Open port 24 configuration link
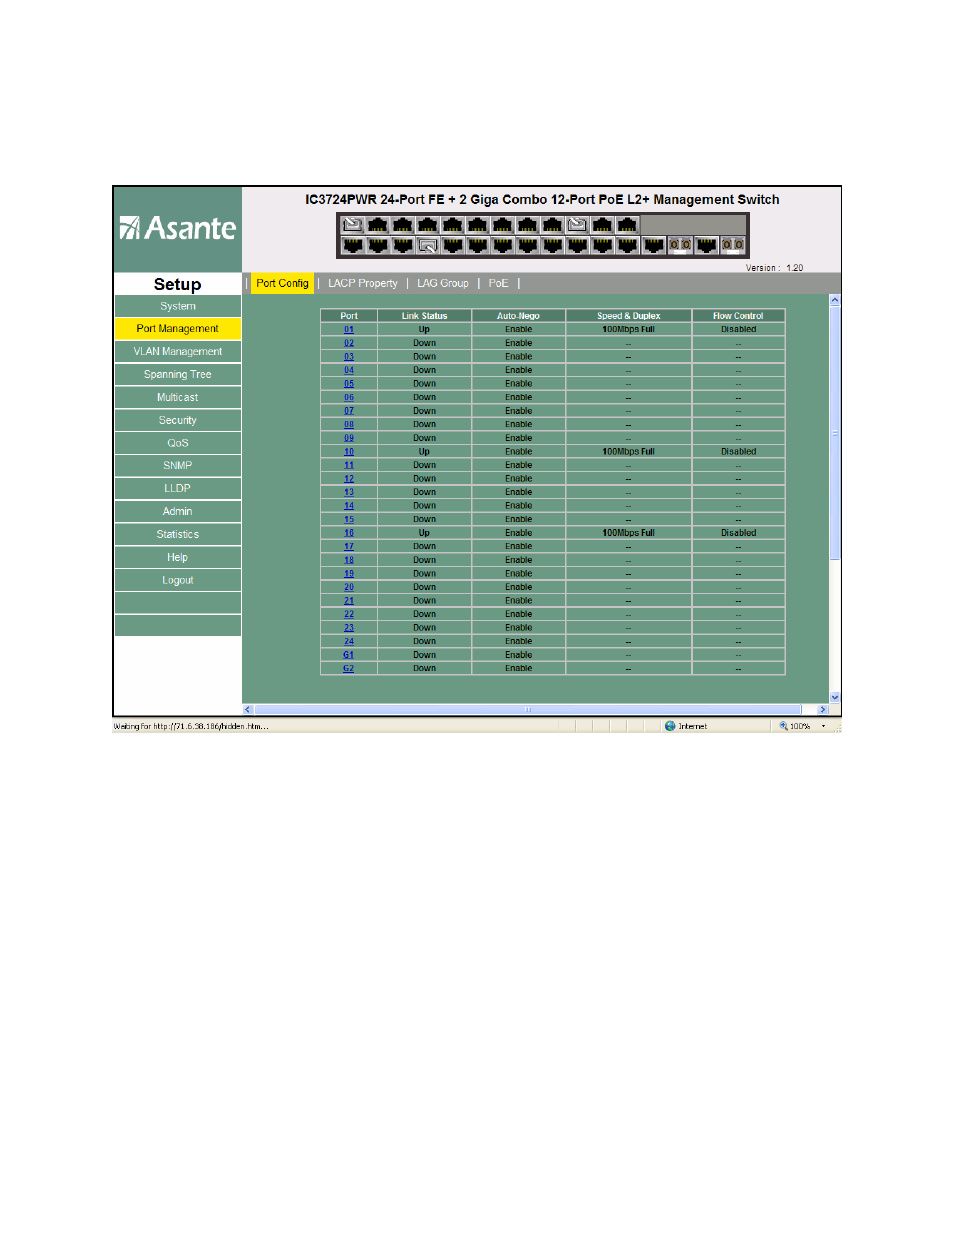 pos(349,641)
